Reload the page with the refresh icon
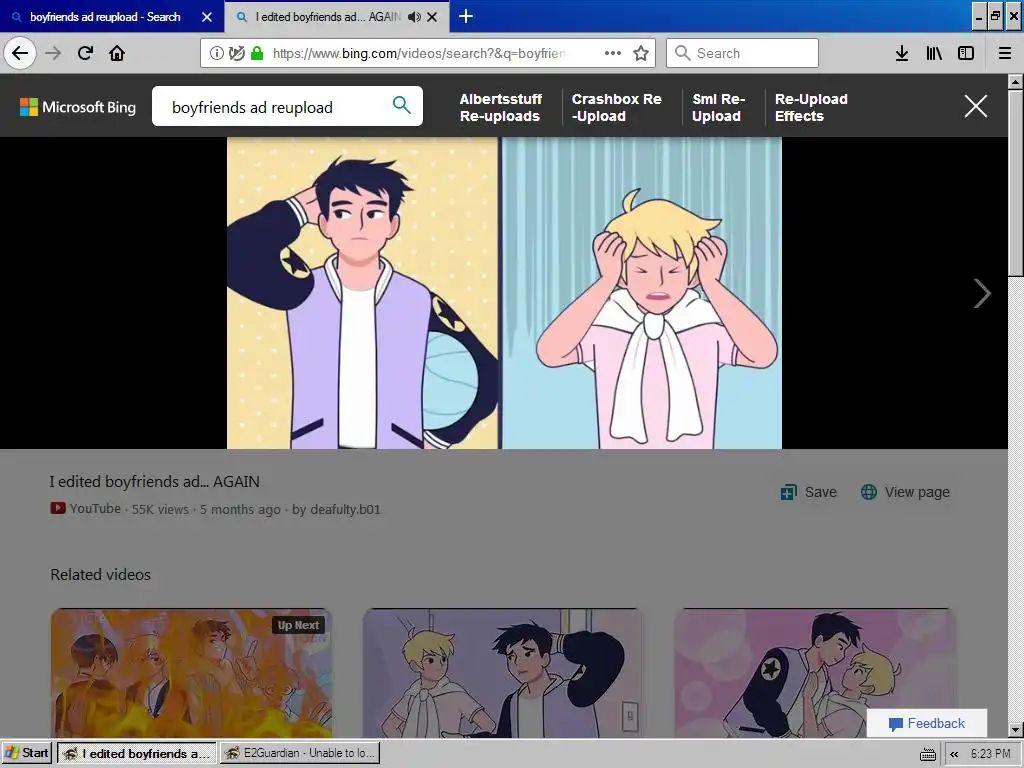This screenshot has width=1024, height=768. pyautogui.click(x=85, y=53)
